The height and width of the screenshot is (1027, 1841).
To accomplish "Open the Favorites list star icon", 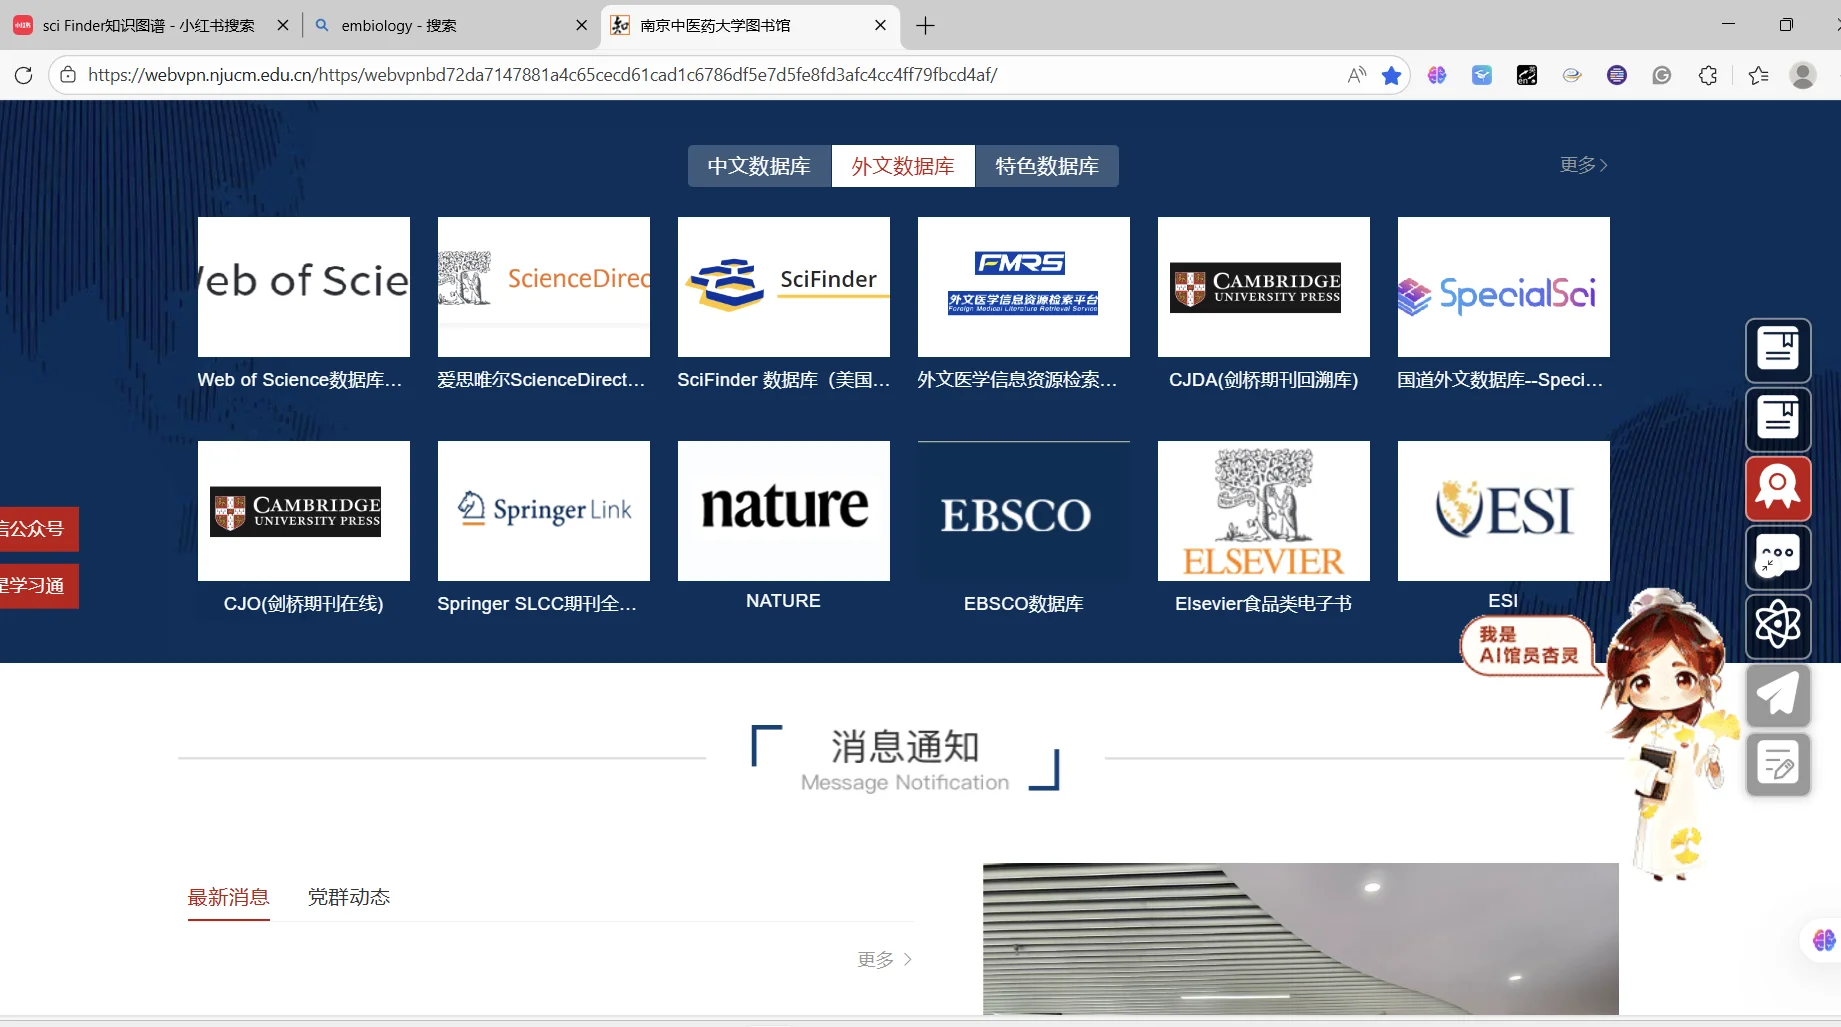I will pos(1758,75).
